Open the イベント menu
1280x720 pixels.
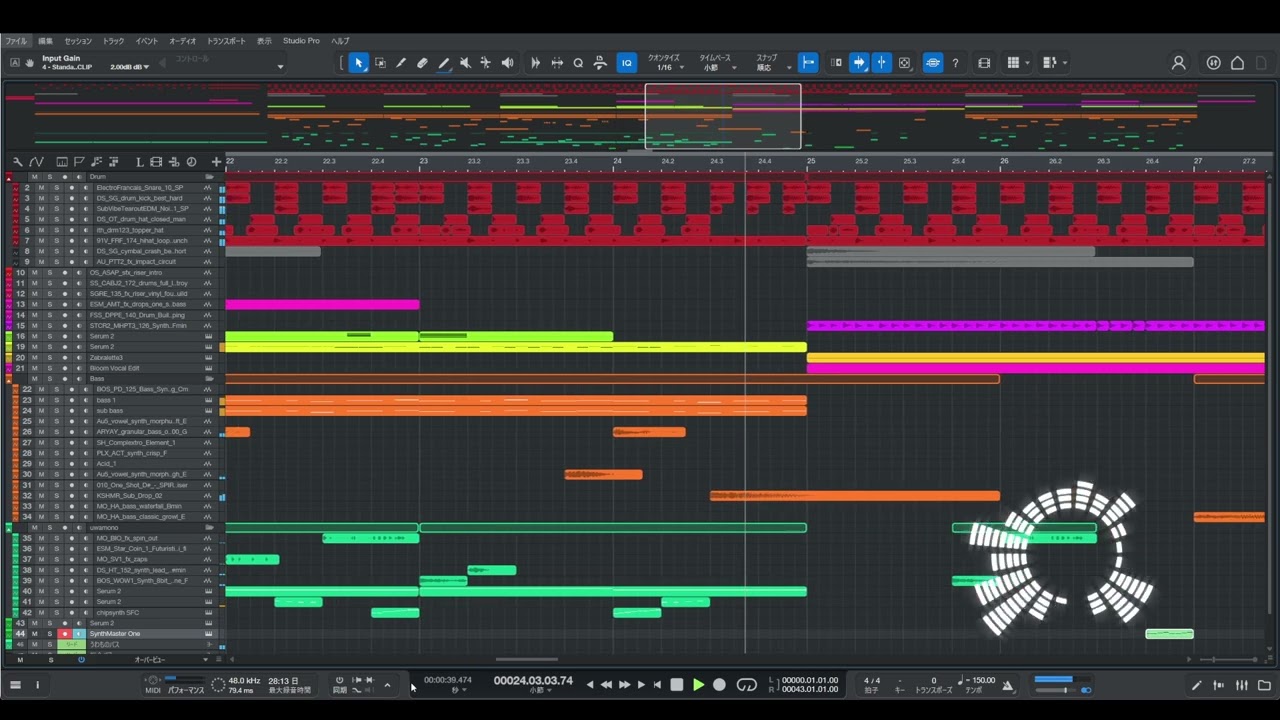pyautogui.click(x=146, y=41)
